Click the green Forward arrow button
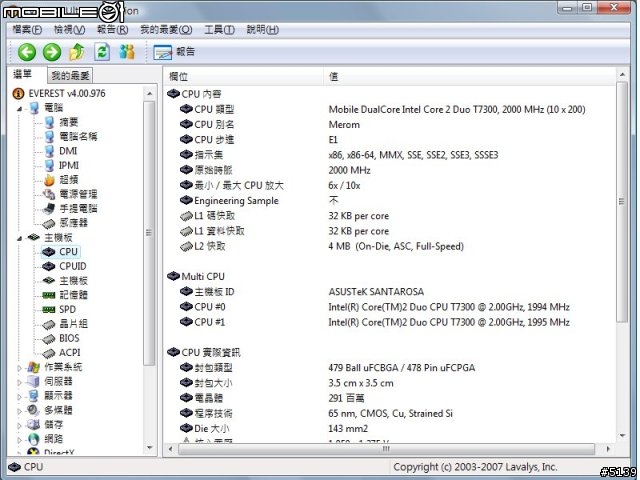Screen dimensions: 640x480 (x=52, y=52)
